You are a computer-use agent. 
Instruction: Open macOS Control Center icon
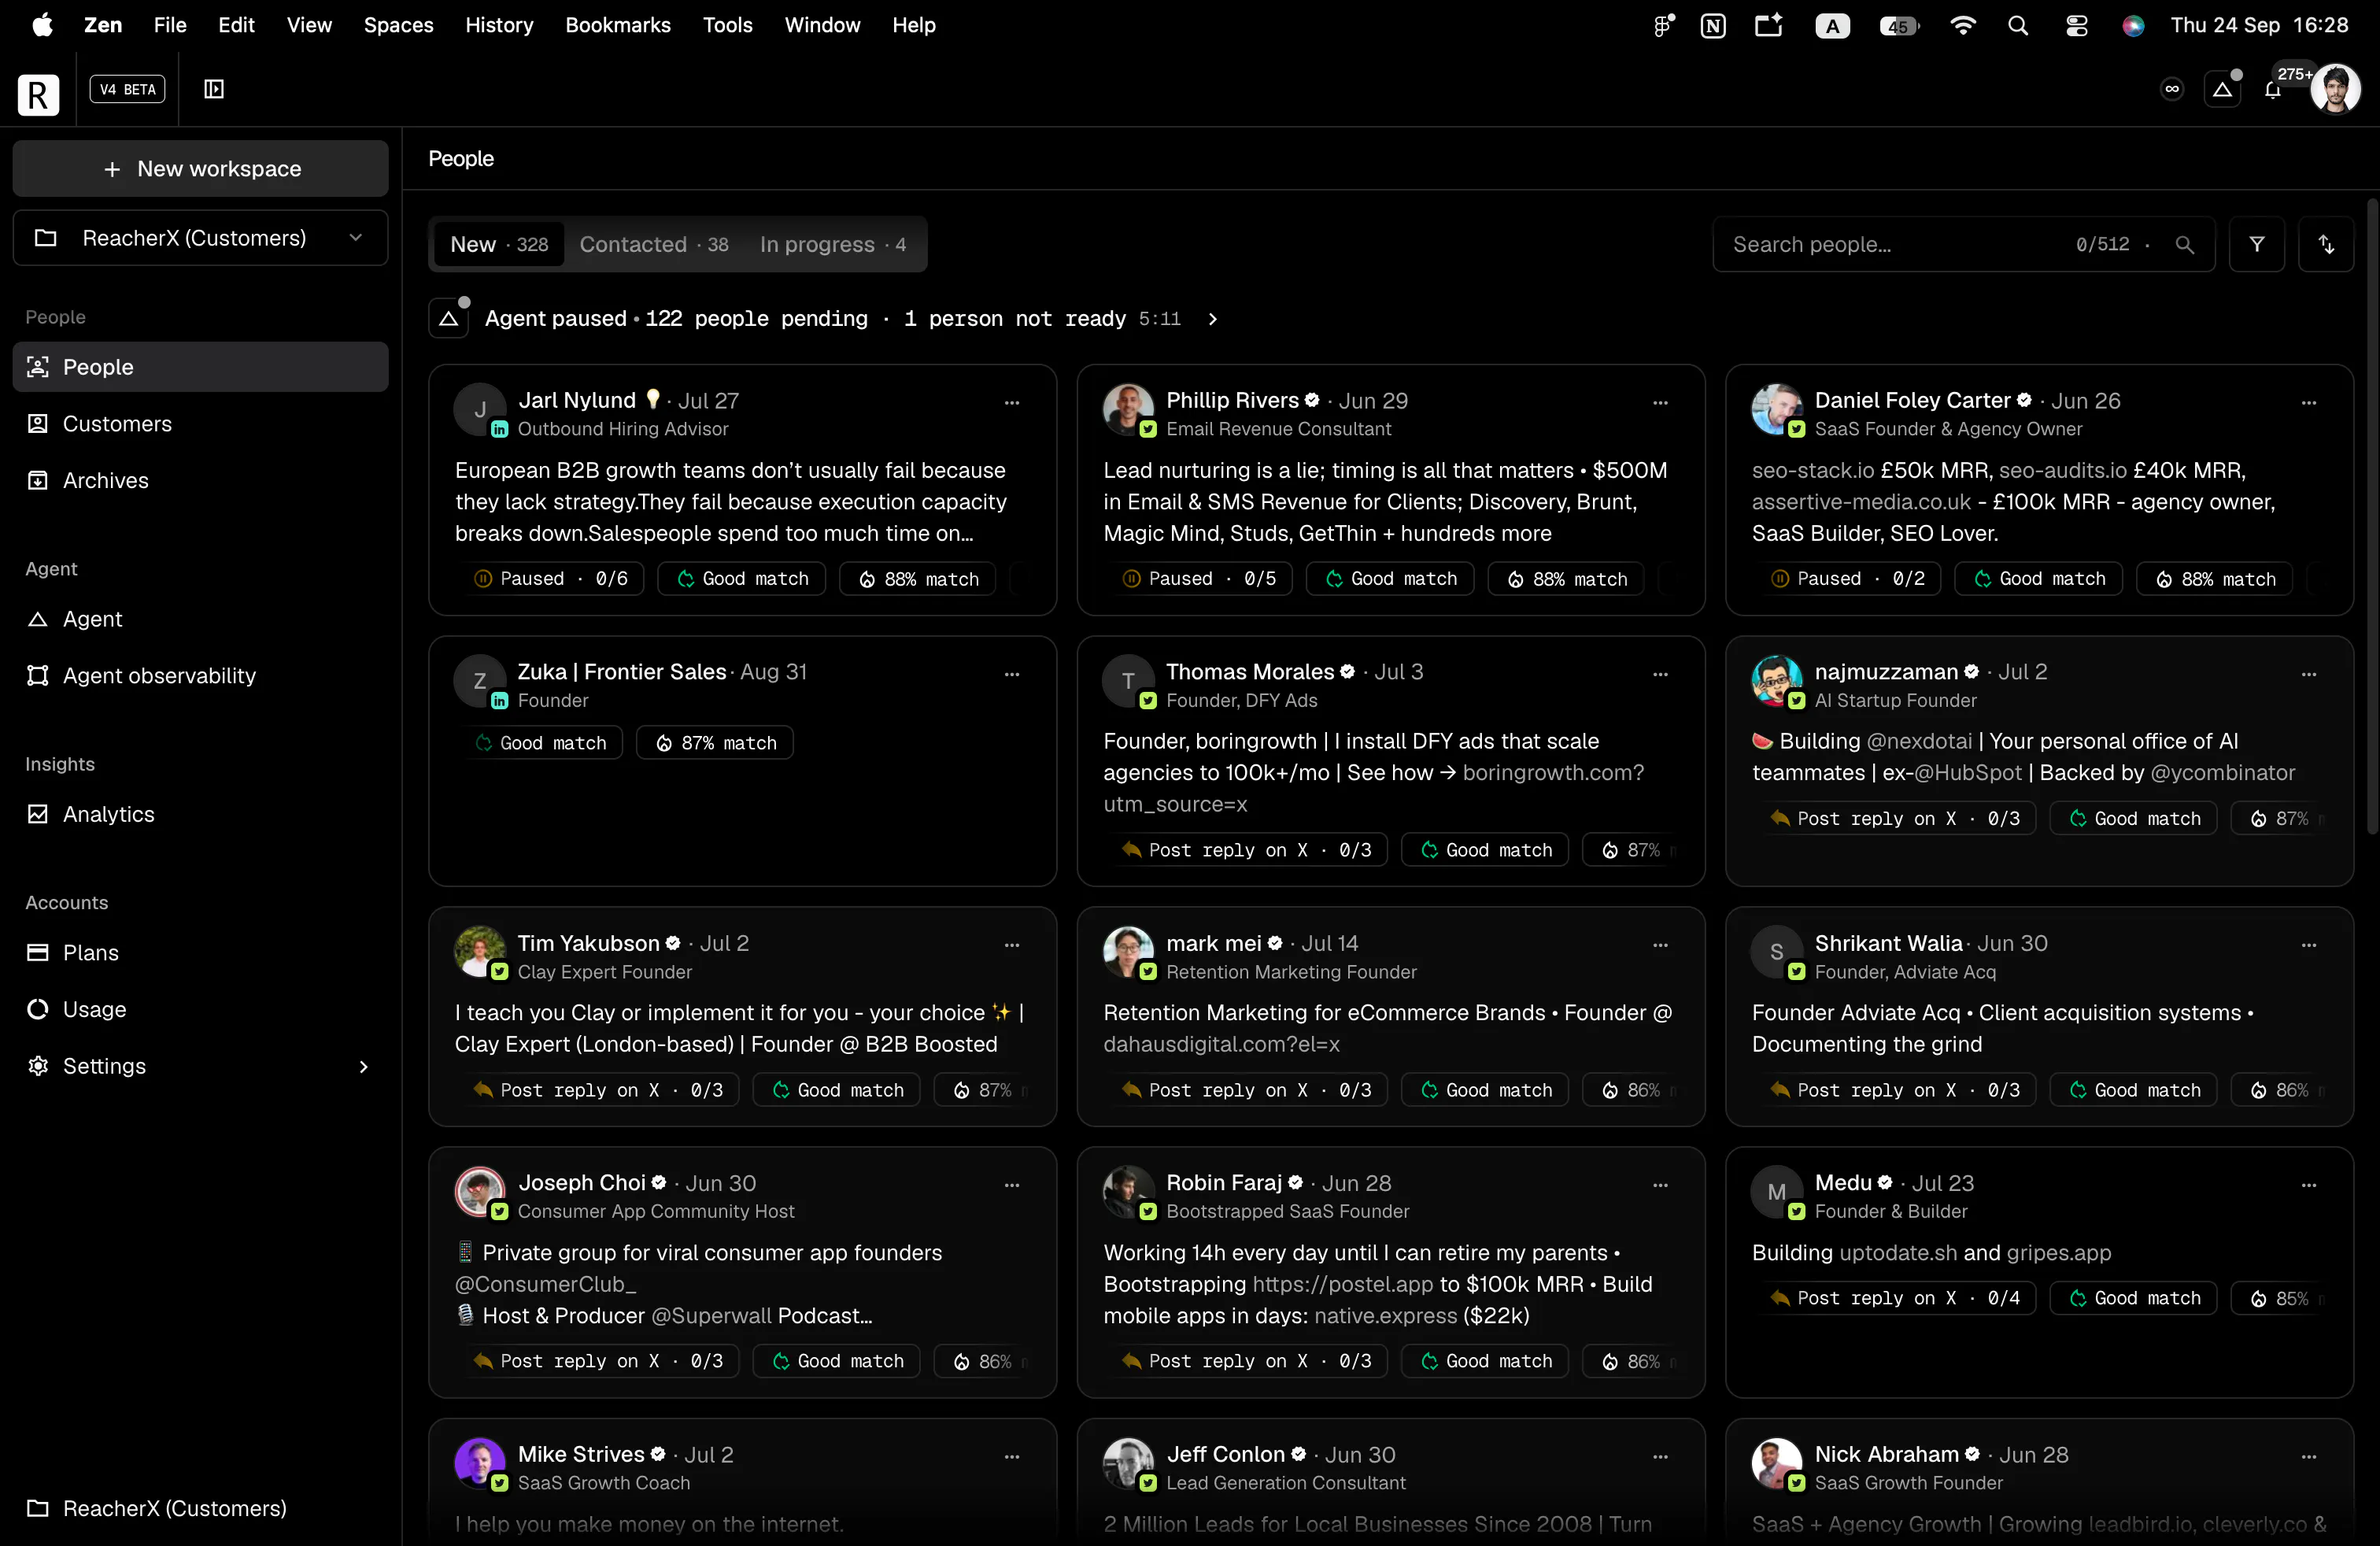click(2077, 25)
